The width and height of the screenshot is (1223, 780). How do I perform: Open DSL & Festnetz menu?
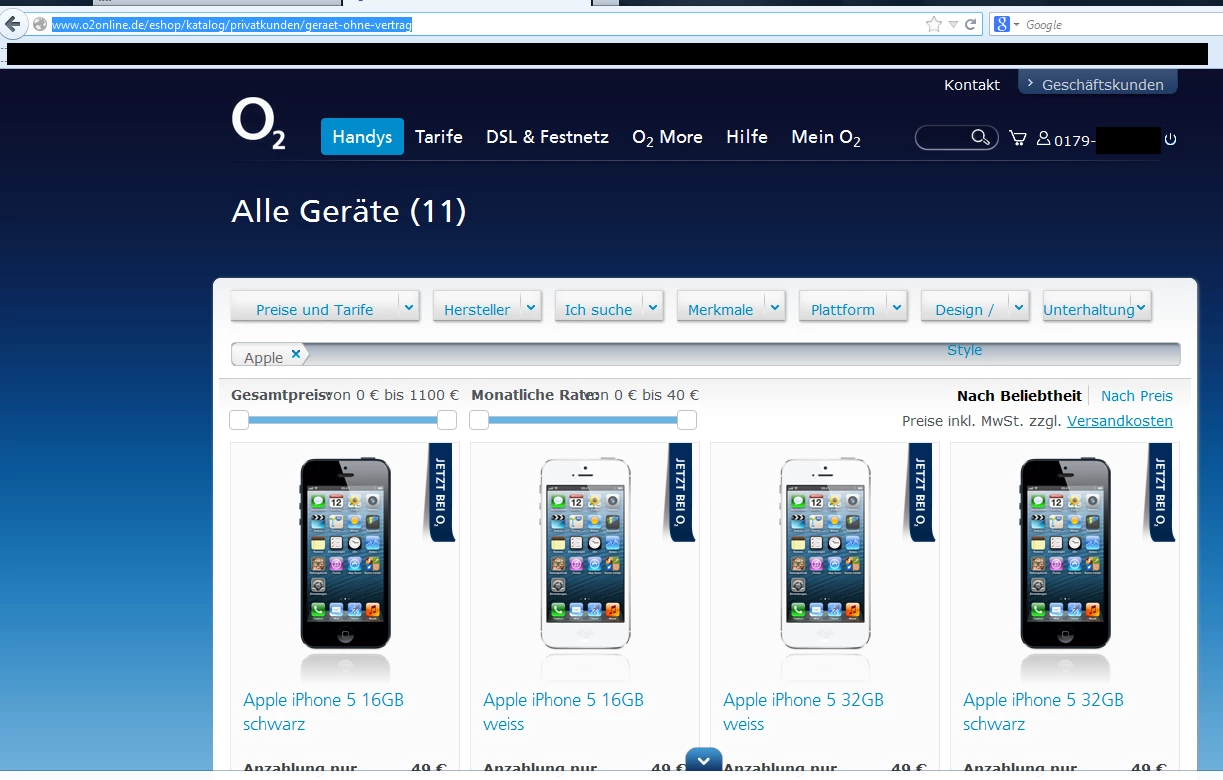(547, 137)
